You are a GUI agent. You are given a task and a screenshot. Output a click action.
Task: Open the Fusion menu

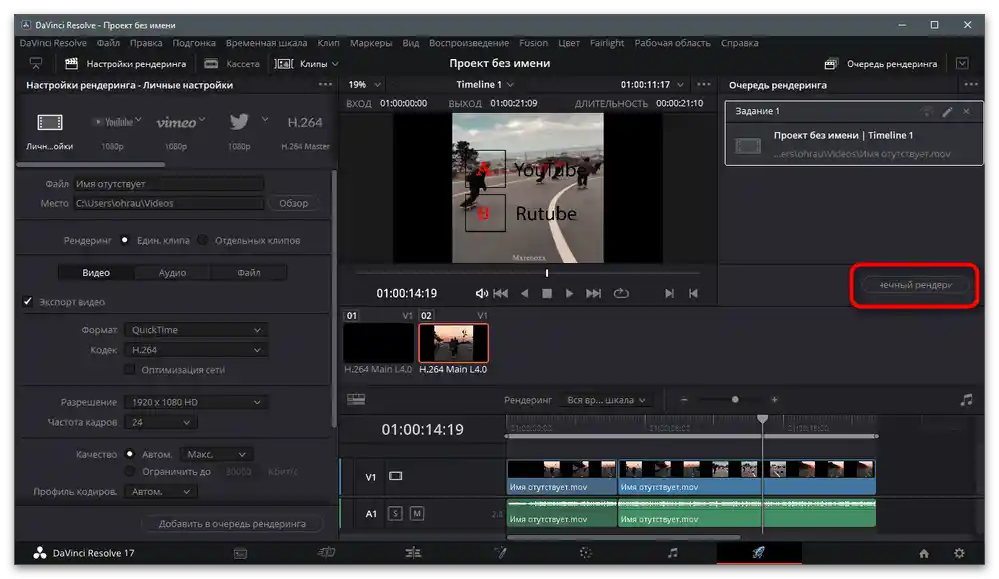pyautogui.click(x=533, y=43)
